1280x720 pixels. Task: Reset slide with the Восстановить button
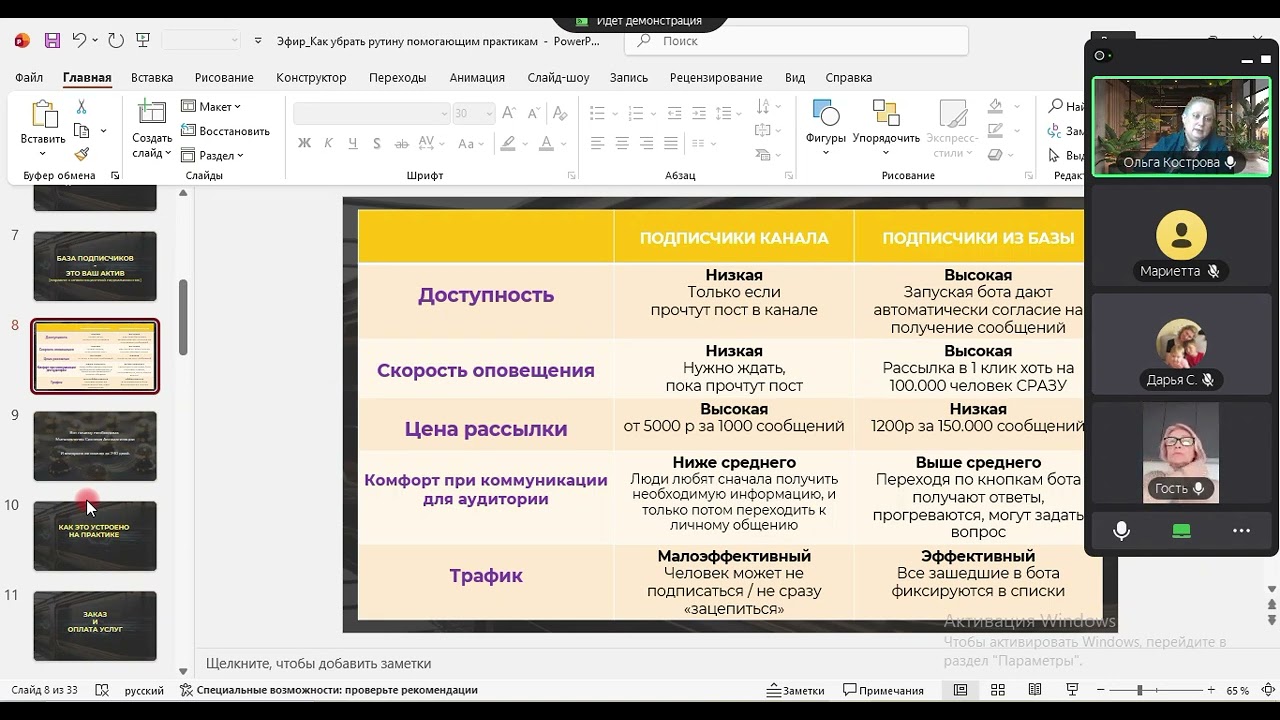click(225, 131)
